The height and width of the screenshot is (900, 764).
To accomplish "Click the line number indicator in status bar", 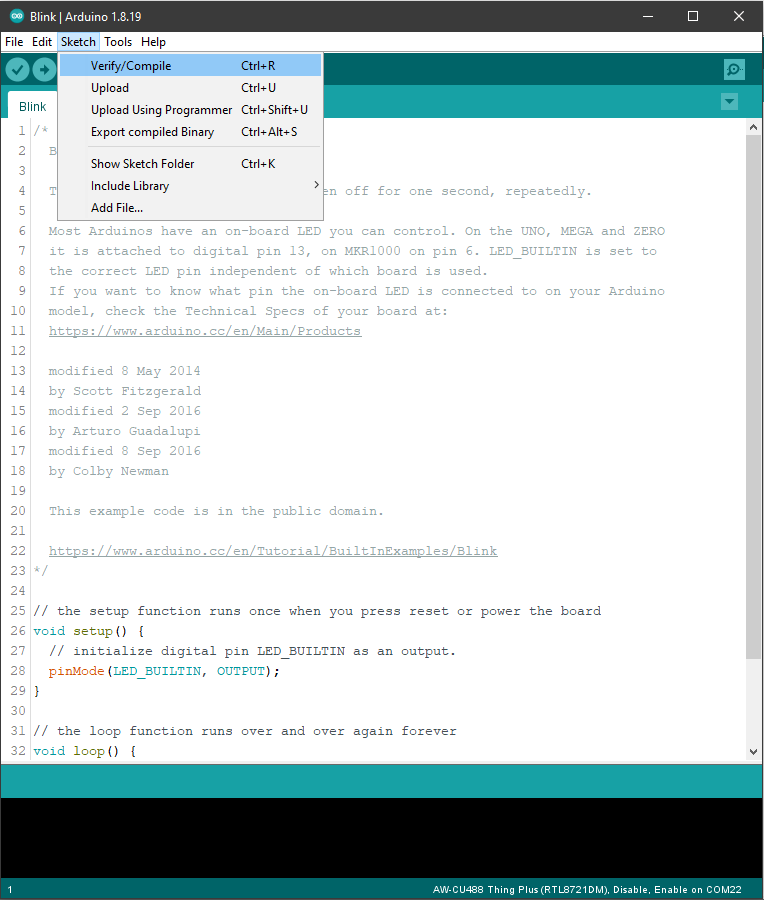I will point(10,890).
